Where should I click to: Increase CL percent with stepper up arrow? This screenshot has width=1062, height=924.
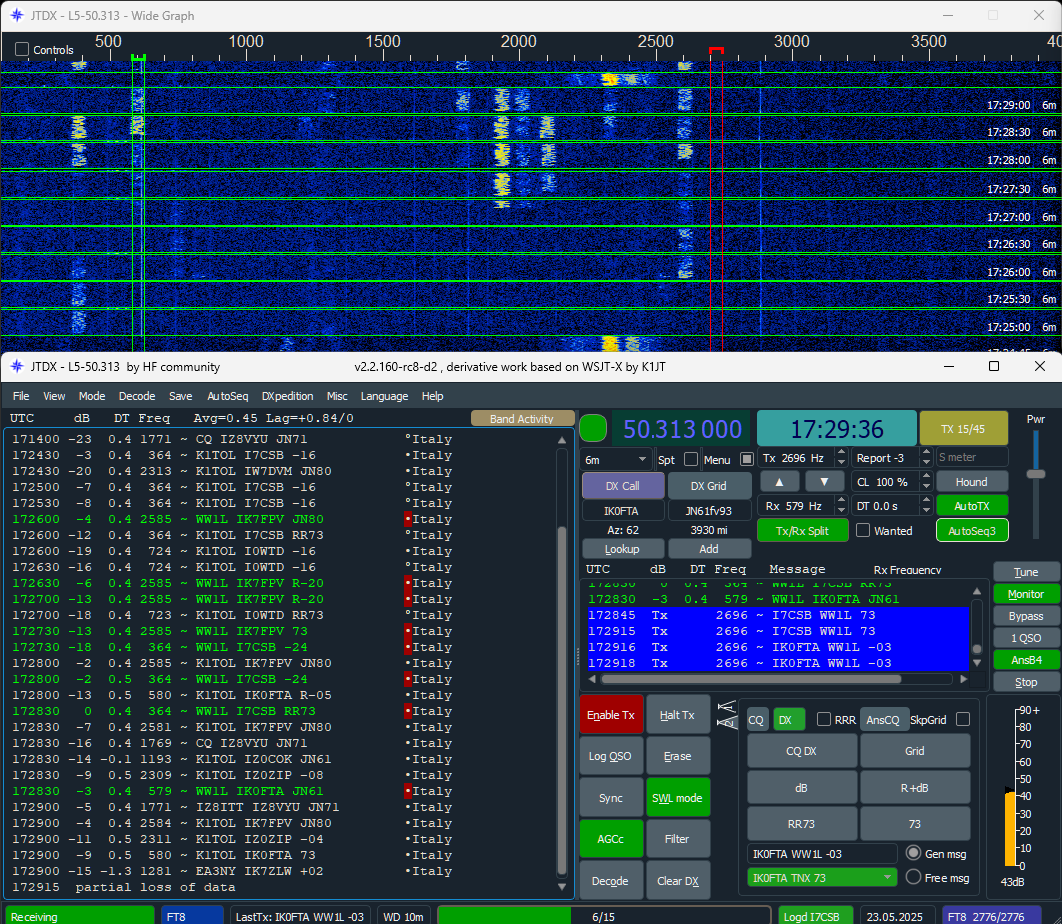point(926,477)
